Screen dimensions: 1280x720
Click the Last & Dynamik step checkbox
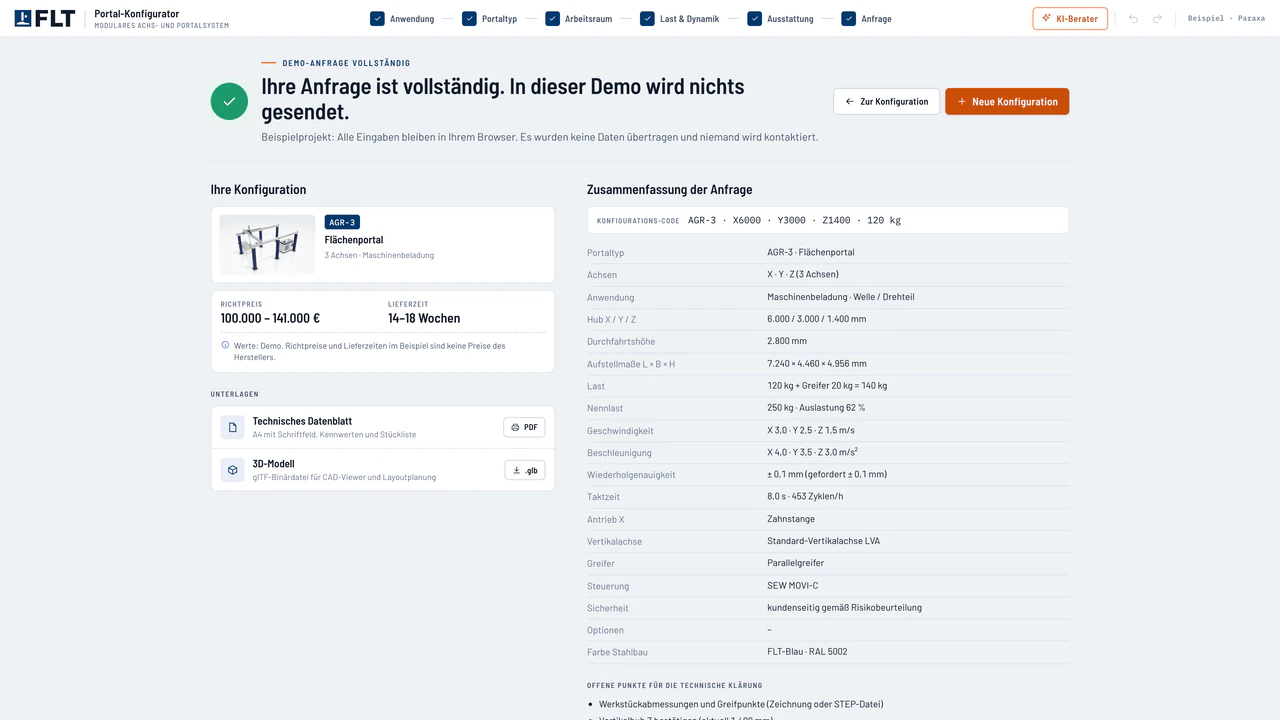click(647, 19)
